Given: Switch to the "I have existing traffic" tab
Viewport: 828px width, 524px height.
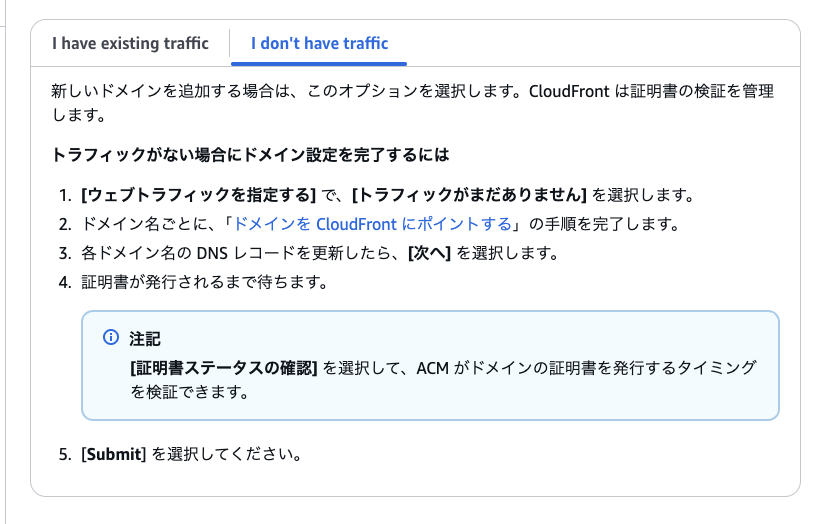Looking at the screenshot, I should point(130,44).
